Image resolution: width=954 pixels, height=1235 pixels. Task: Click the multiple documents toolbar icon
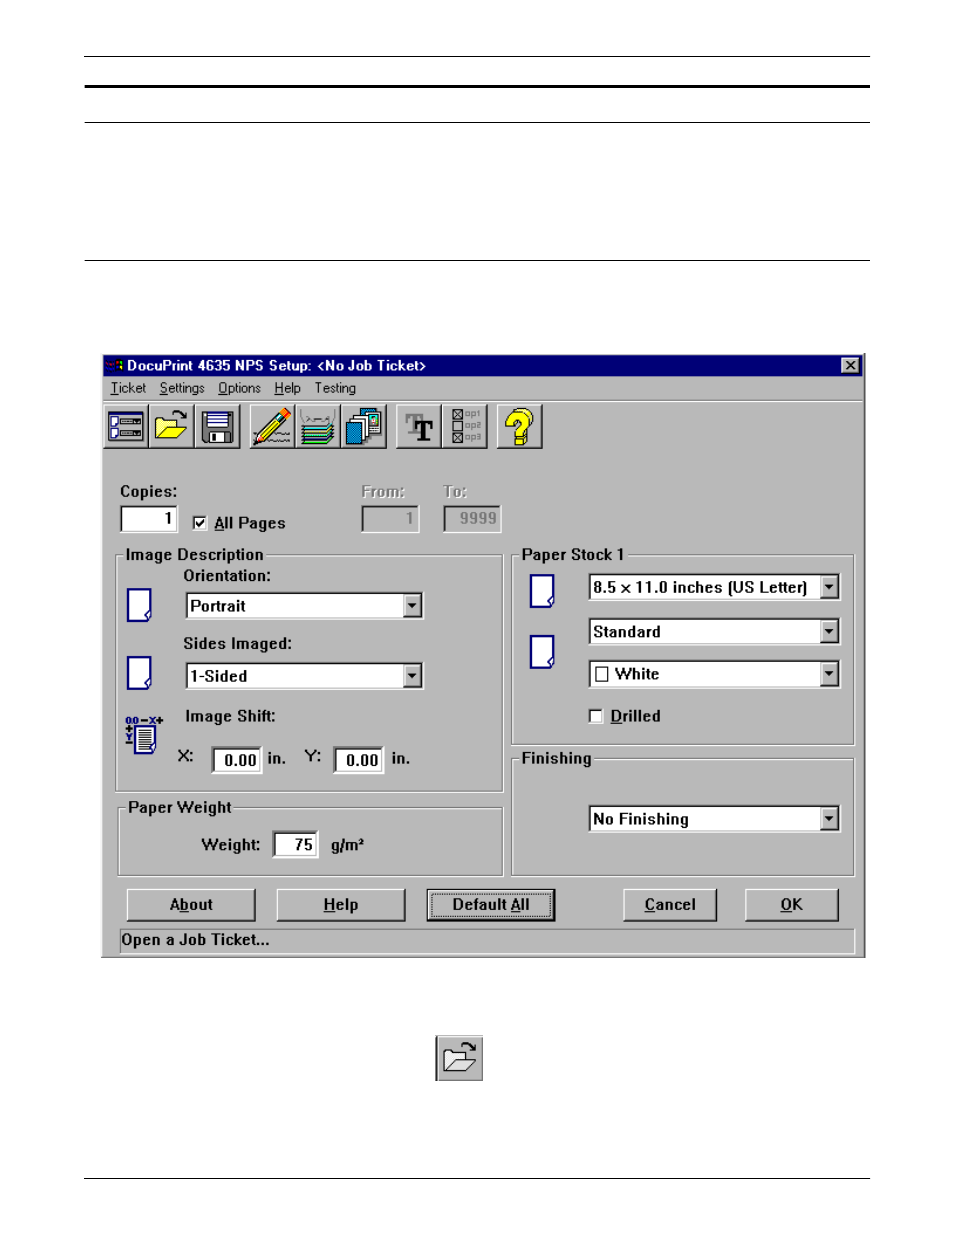tap(364, 427)
